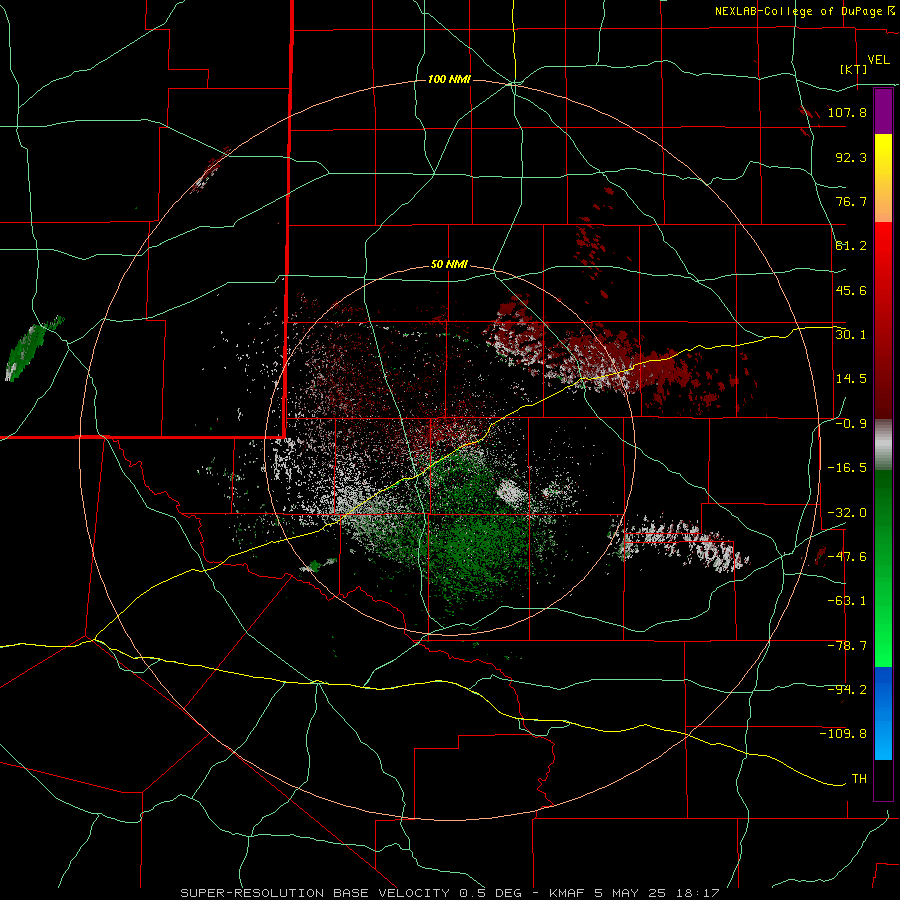Click the [KT] units label

click(x=853, y=69)
